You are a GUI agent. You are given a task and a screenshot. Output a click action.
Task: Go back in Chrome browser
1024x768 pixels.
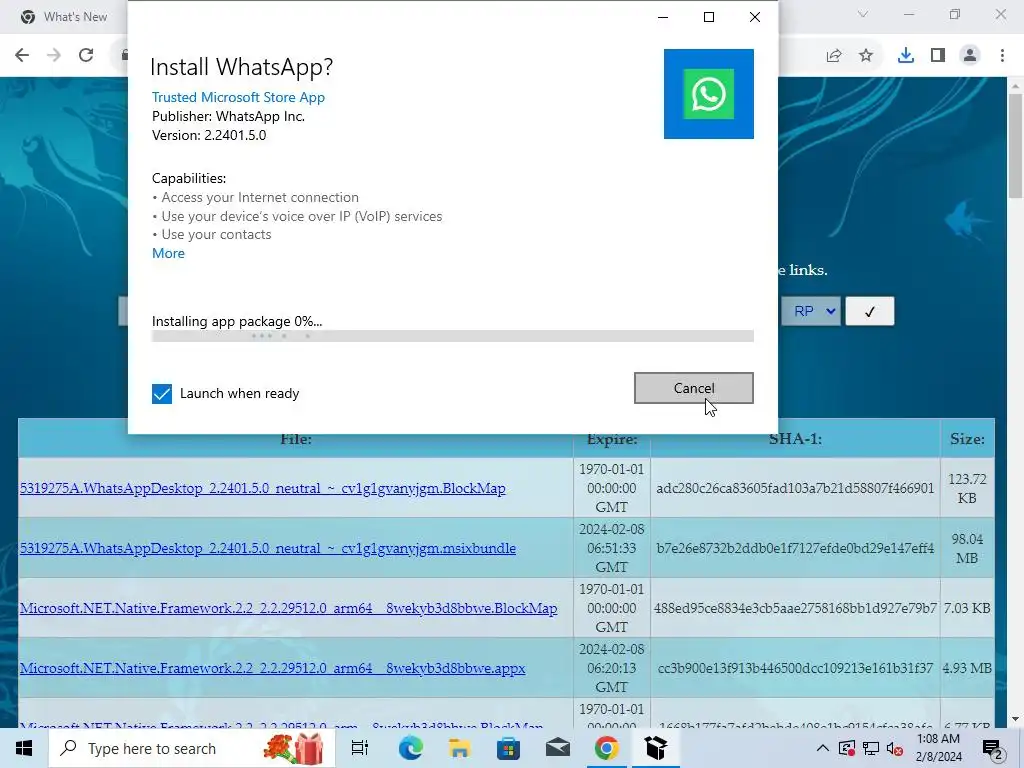pos(22,56)
